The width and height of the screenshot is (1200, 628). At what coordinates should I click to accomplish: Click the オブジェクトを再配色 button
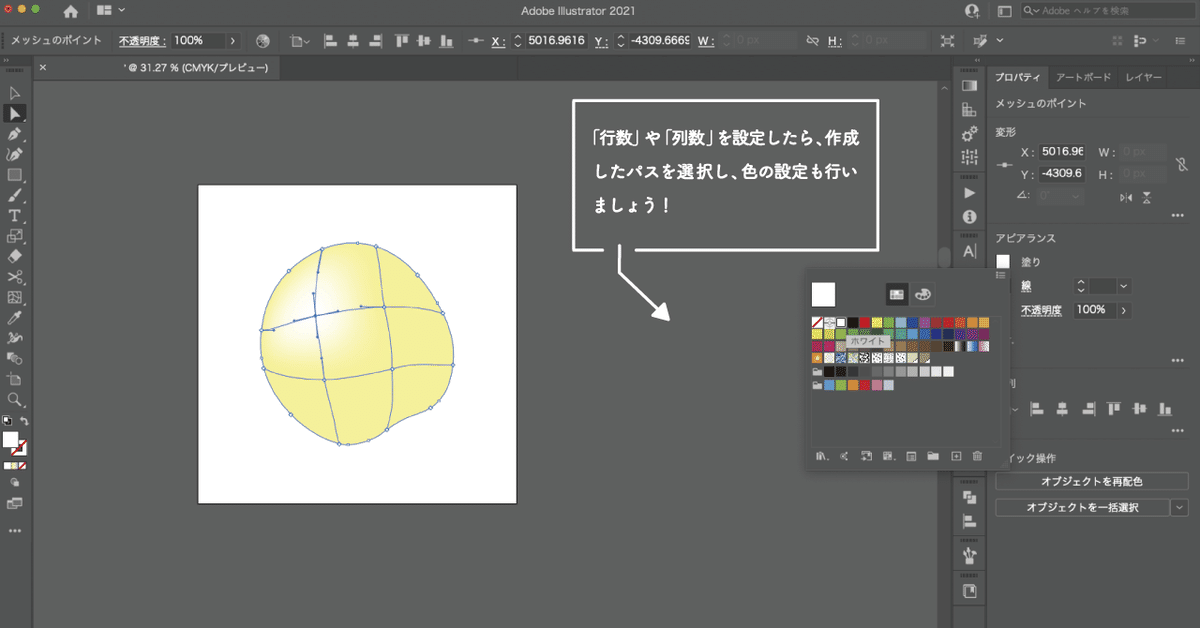click(1090, 481)
